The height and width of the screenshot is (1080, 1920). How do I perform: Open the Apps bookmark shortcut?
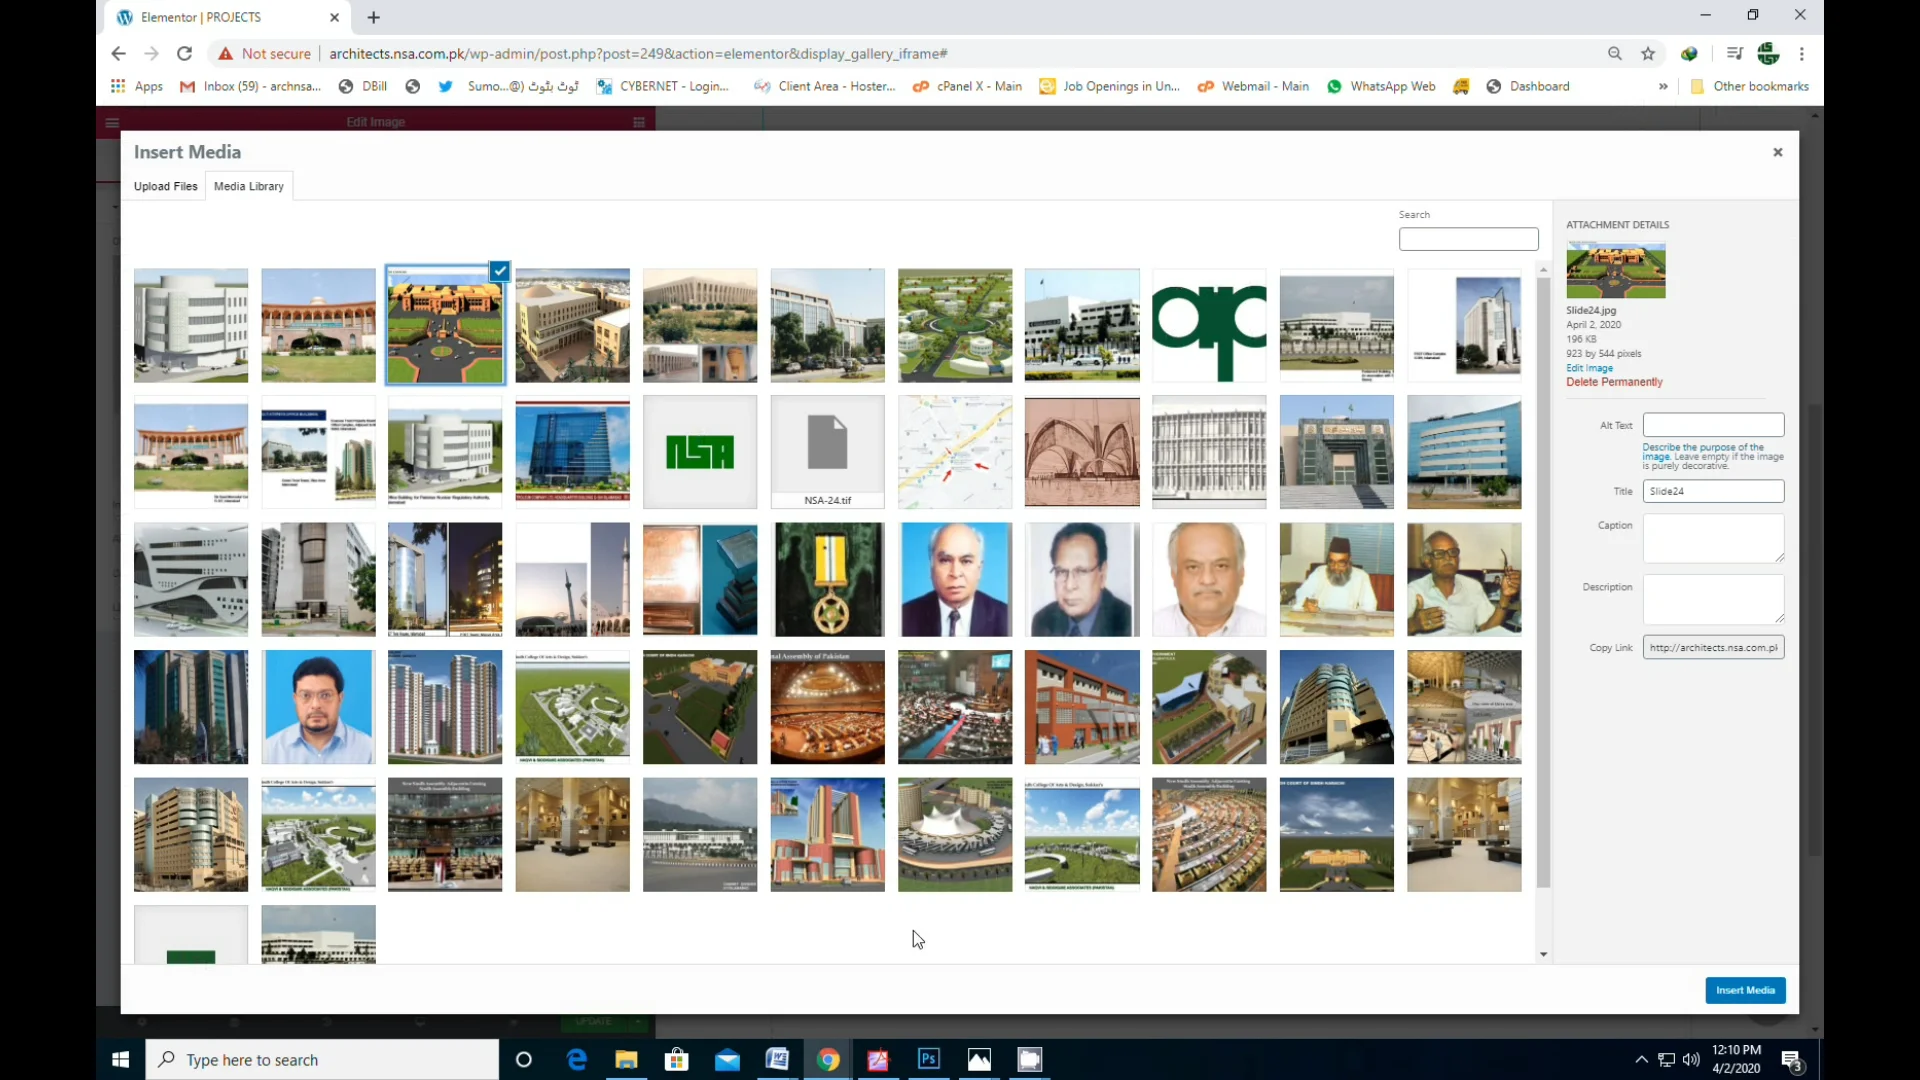coord(137,86)
